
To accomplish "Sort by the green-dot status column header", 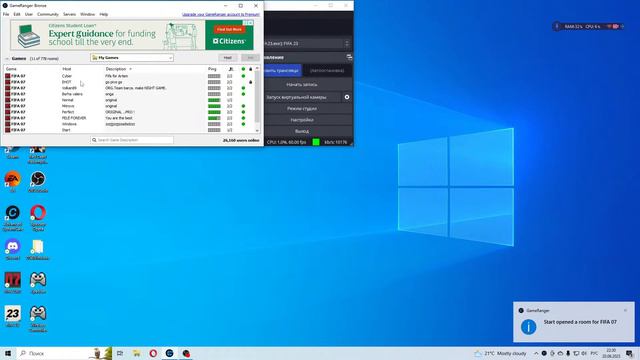I will (243, 69).
